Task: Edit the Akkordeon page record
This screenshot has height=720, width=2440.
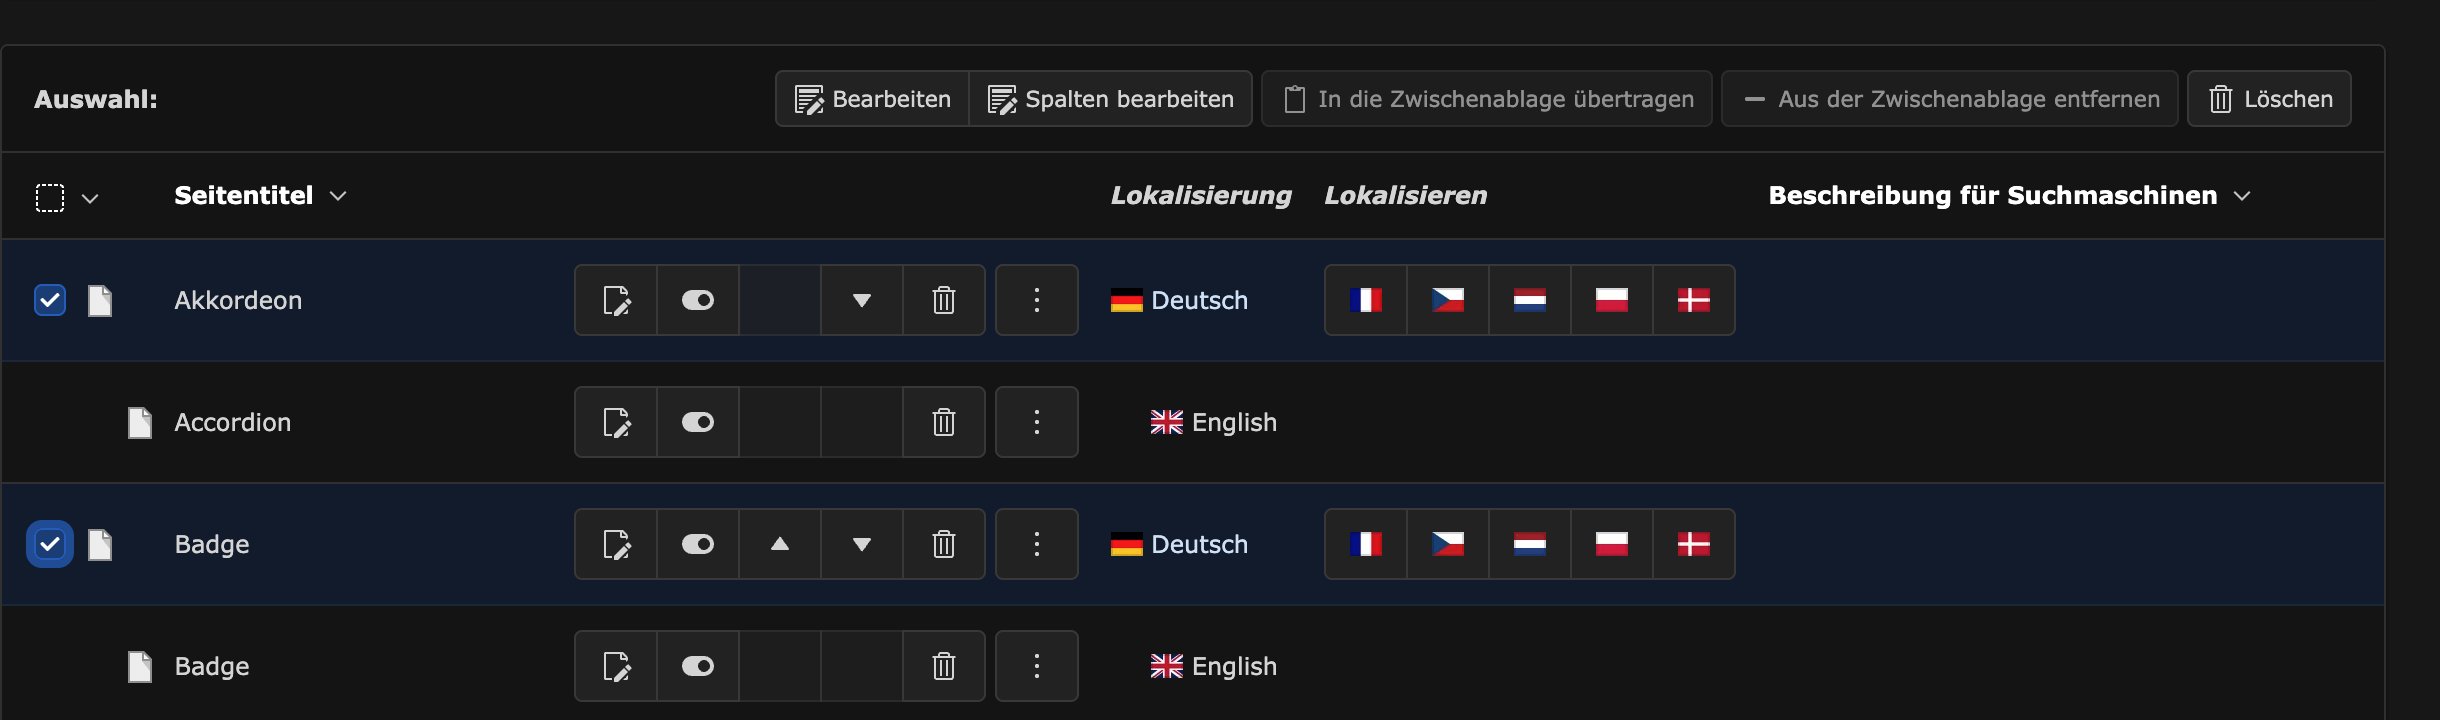Action: click(x=616, y=300)
